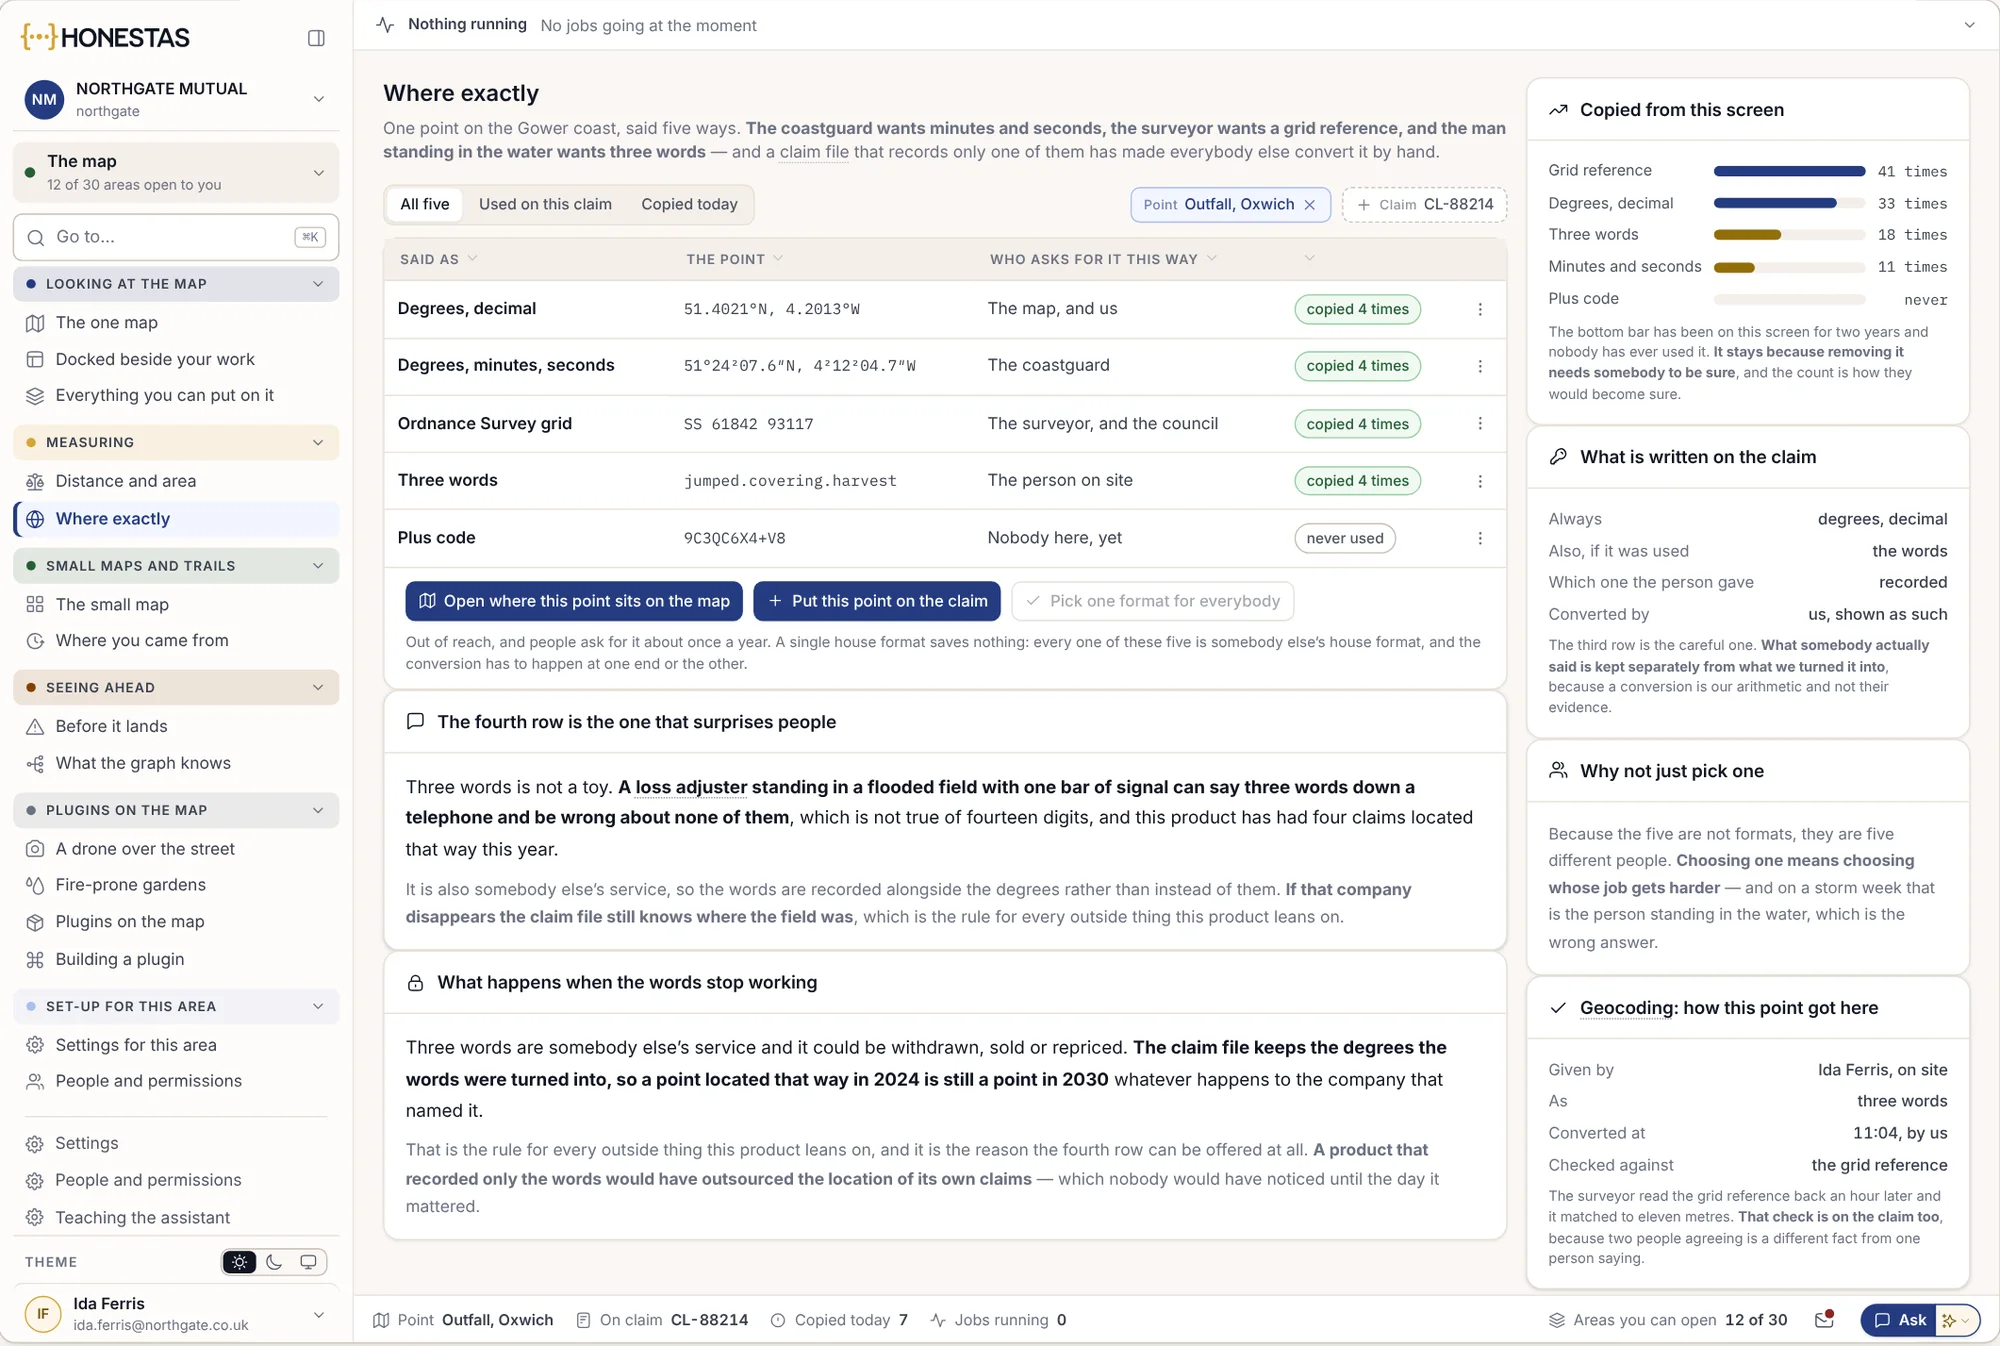Focus the Go to search field

(176, 237)
